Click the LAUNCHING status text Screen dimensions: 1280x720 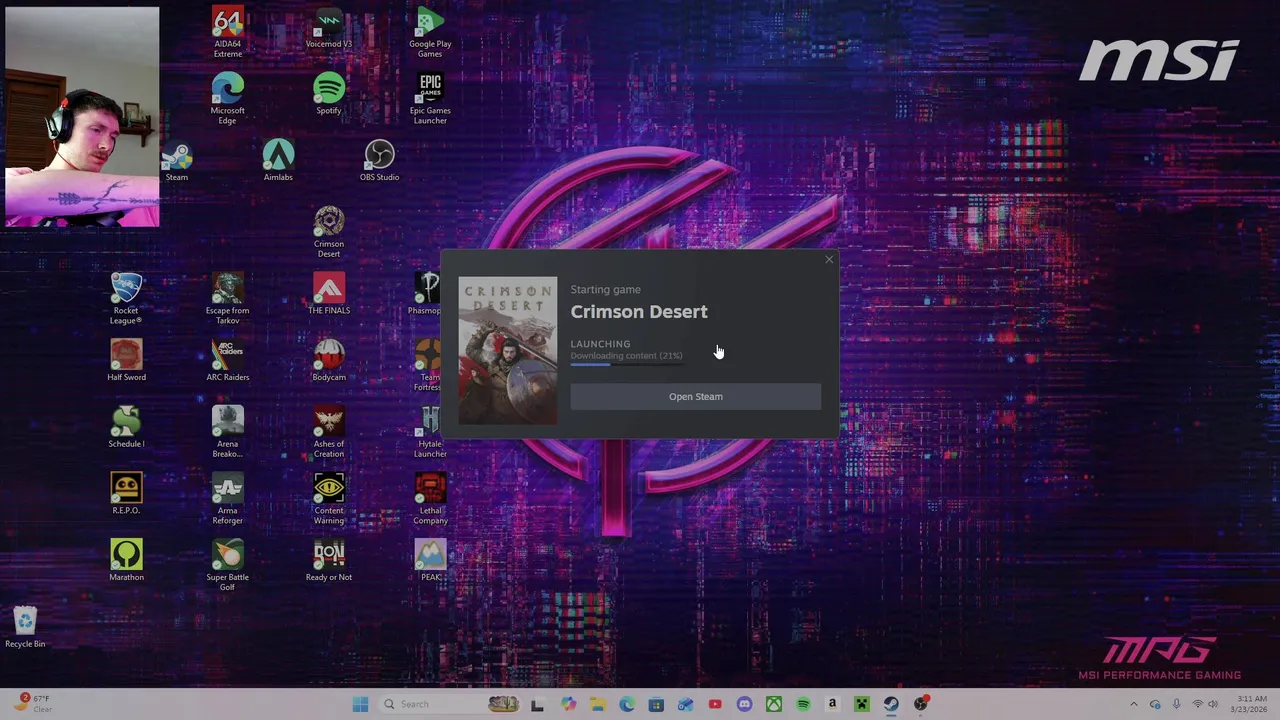pyautogui.click(x=600, y=344)
